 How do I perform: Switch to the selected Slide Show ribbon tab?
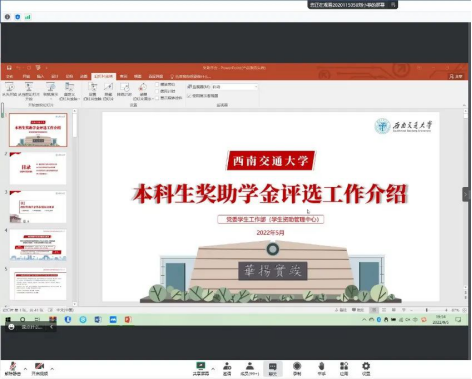[104, 76]
